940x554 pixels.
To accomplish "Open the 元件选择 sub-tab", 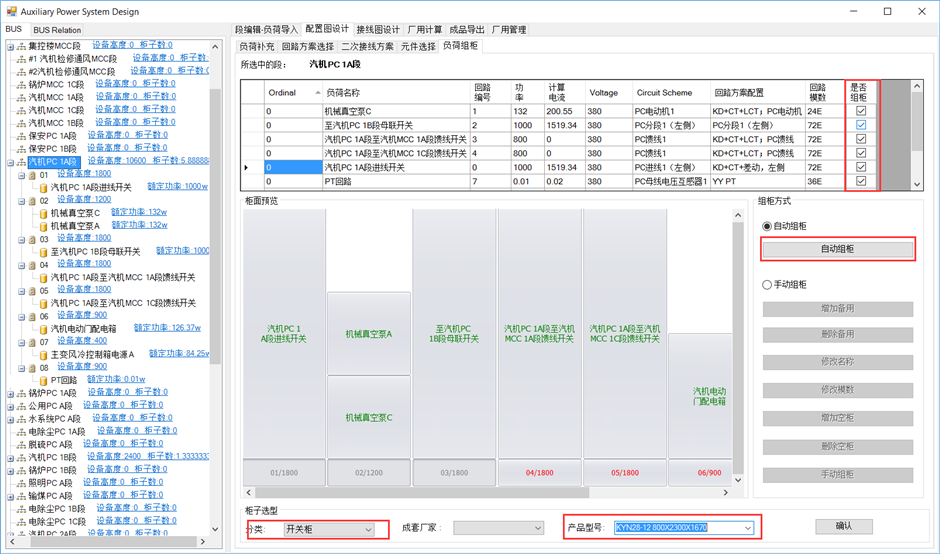I will [x=418, y=46].
